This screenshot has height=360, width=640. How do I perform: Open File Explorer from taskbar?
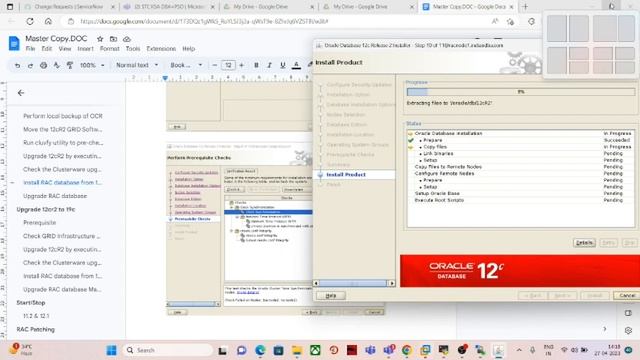(297, 350)
